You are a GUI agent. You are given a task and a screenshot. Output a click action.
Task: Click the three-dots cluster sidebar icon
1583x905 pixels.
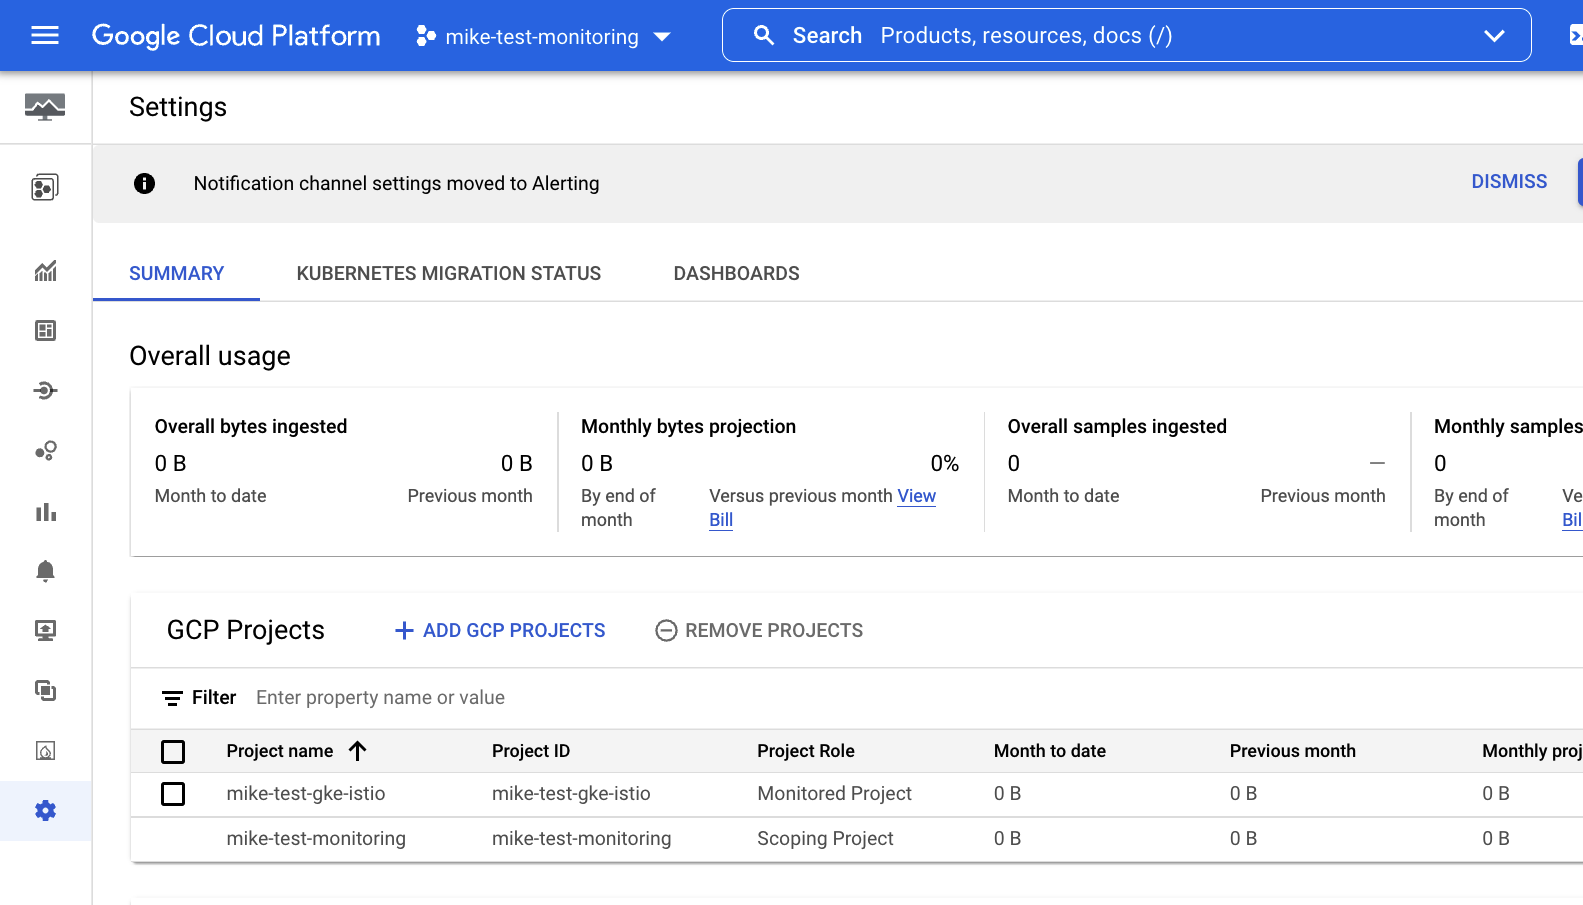click(45, 451)
